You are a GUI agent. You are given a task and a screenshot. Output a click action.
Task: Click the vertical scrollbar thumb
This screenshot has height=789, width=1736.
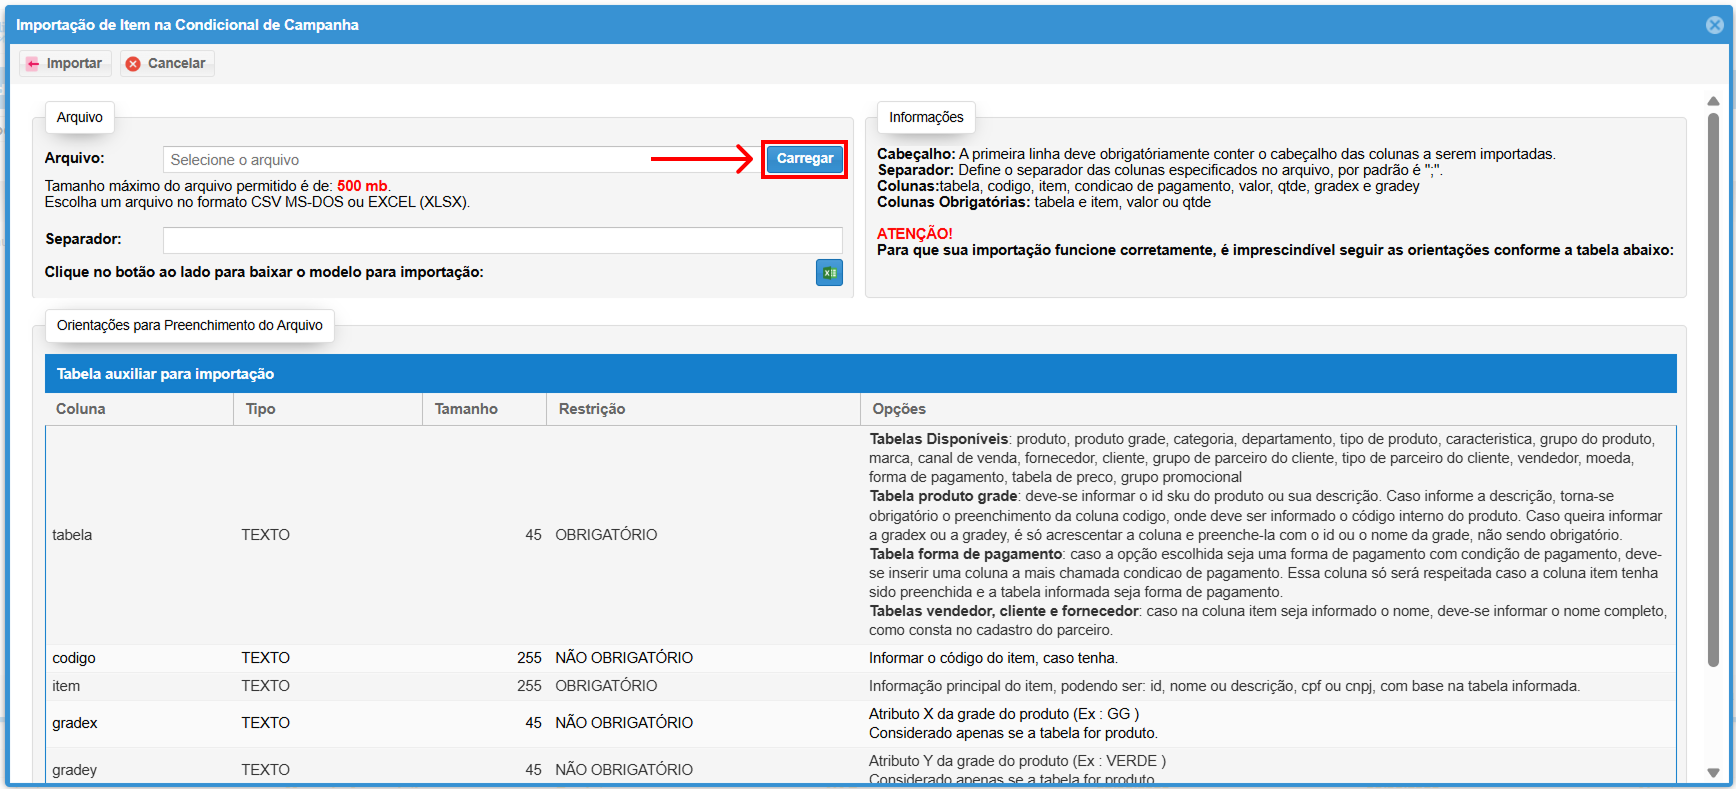[1713, 390]
